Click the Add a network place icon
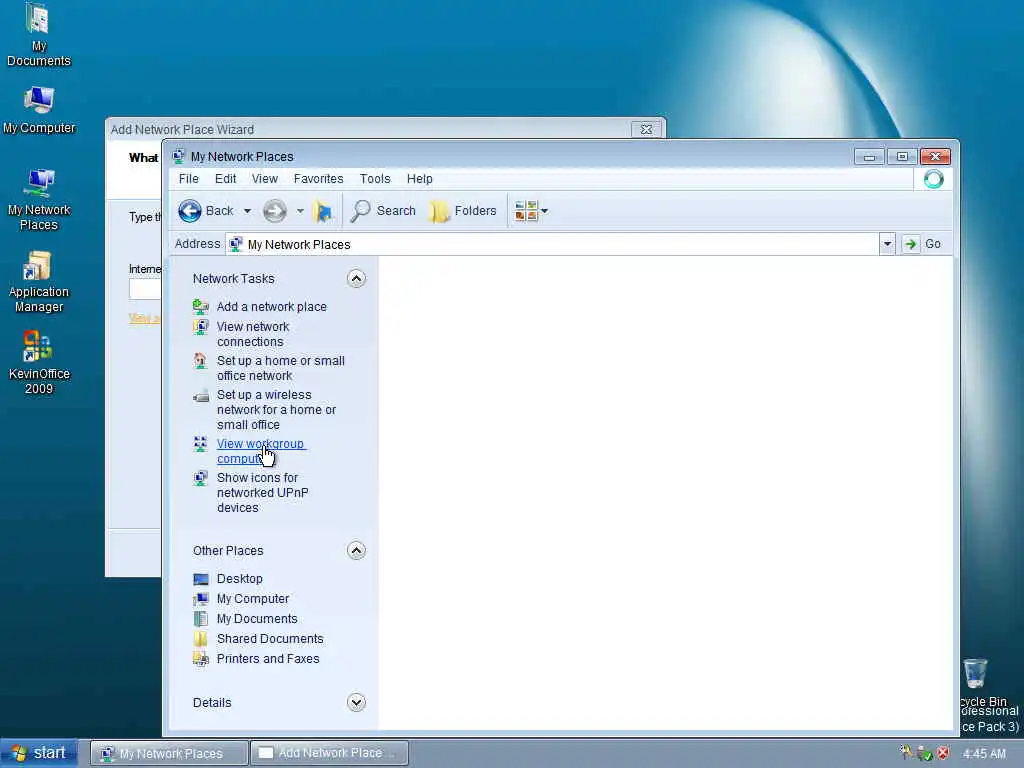Image resolution: width=1024 pixels, height=768 pixels. point(201,306)
